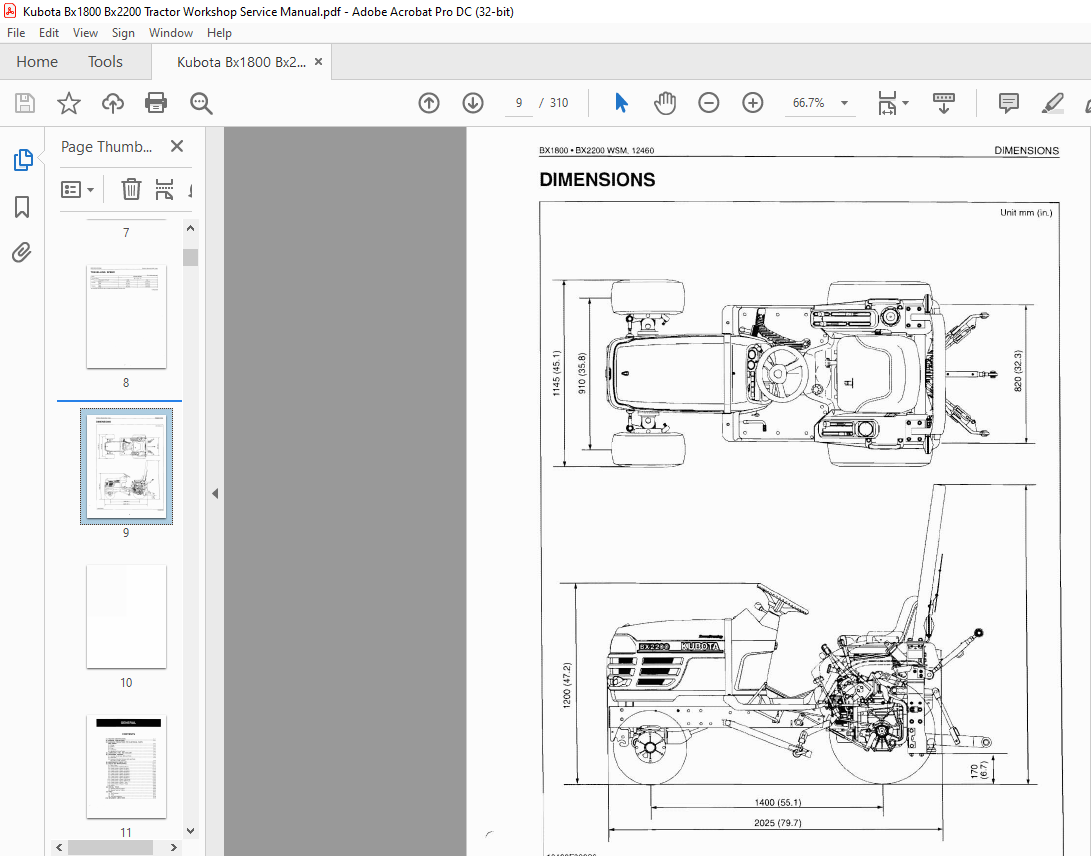Click thumbnails horizontal scroll right arrow
Image resolution: width=1091 pixels, height=856 pixels.
pyautogui.click(x=174, y=847)
